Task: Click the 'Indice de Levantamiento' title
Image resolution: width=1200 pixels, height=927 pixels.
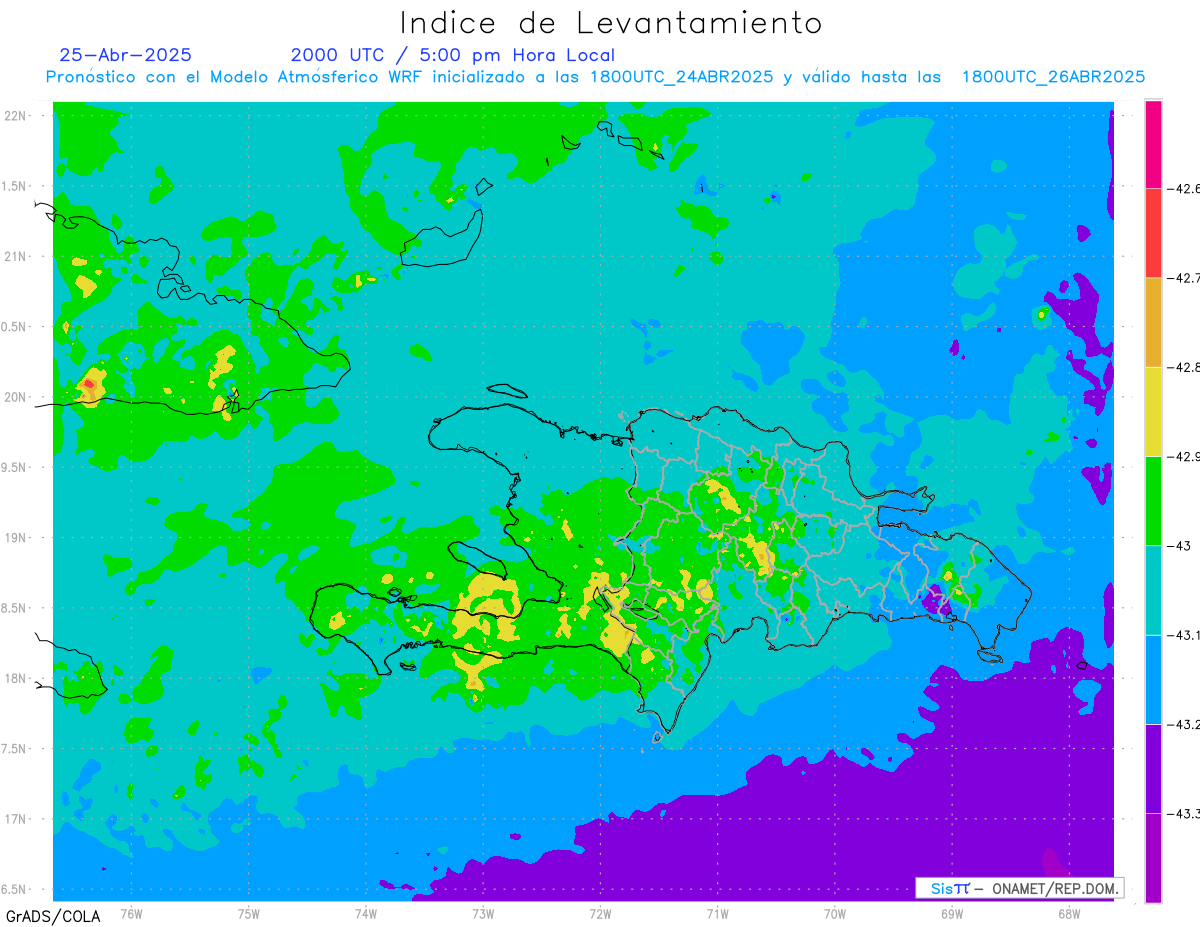Action: pyautogui.click(x=611, y=22)
